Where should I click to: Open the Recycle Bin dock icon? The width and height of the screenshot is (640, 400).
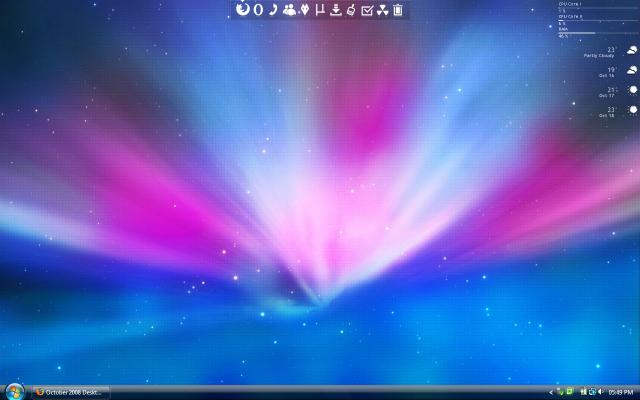point(398,10)
